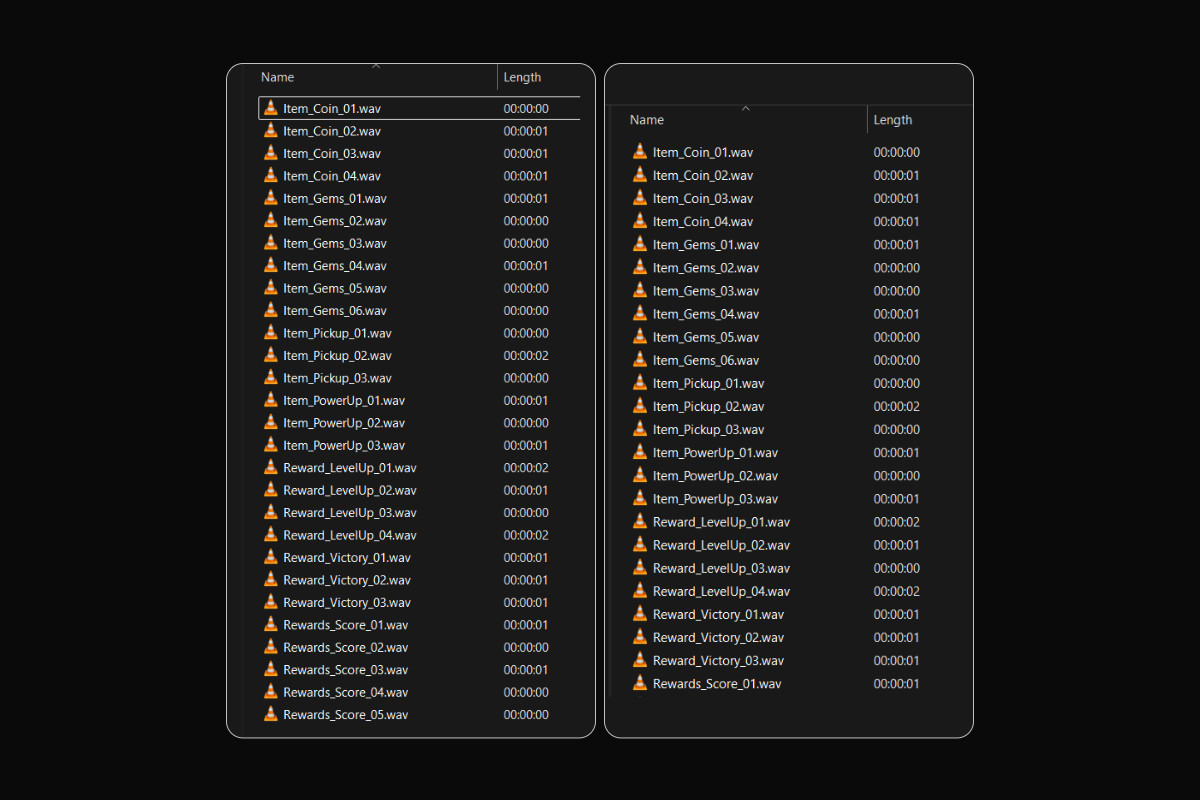Sort by Length column in the right panel
This screenshot has width=1200, height=800.
[x=893, y=120]
